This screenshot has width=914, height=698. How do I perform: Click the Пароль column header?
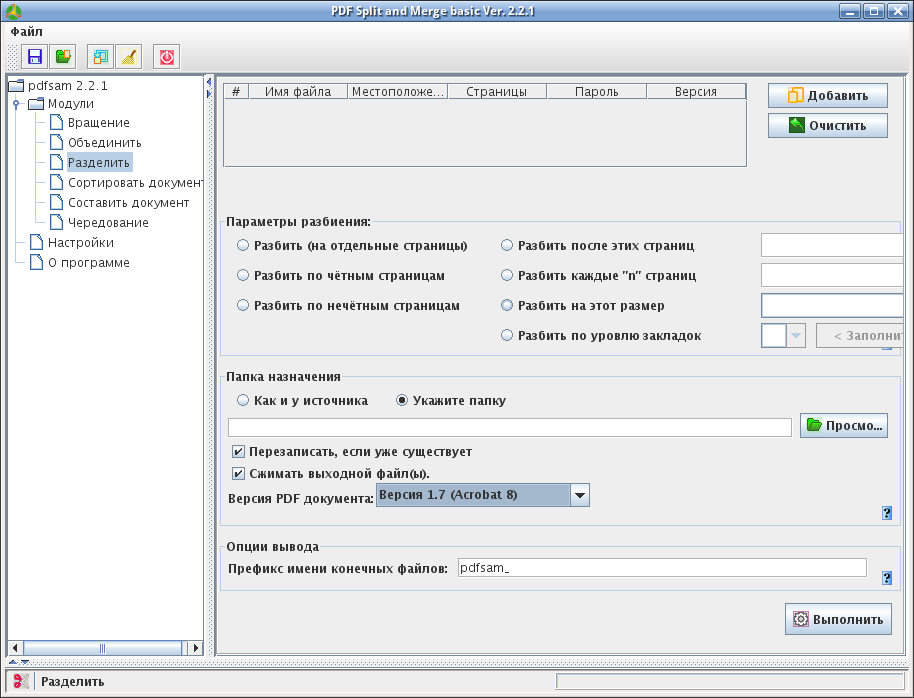pos(596,92)
